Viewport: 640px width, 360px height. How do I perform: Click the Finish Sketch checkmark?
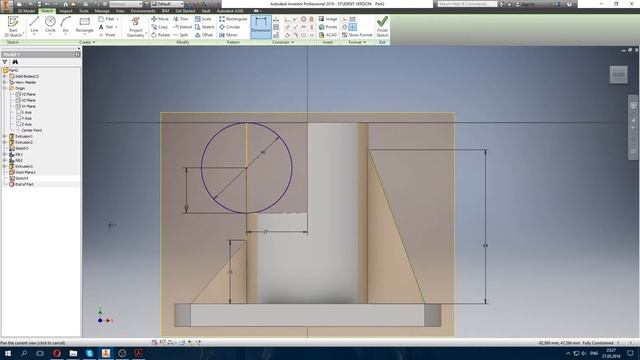point(382,27)
